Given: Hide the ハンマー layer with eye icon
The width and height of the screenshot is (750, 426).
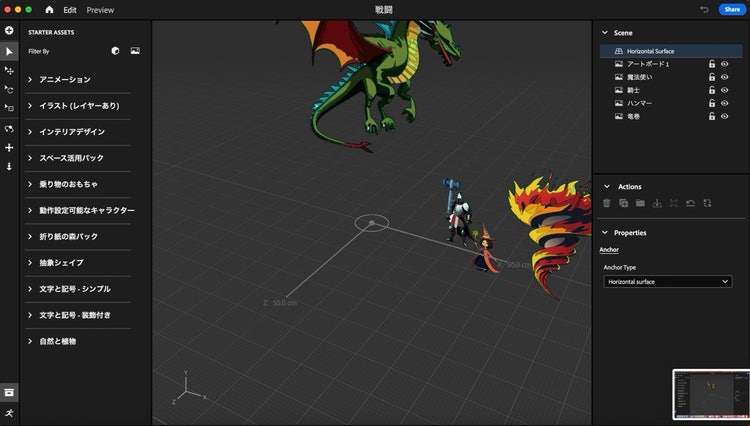Looking at the screenshot, I should (725, 103).
